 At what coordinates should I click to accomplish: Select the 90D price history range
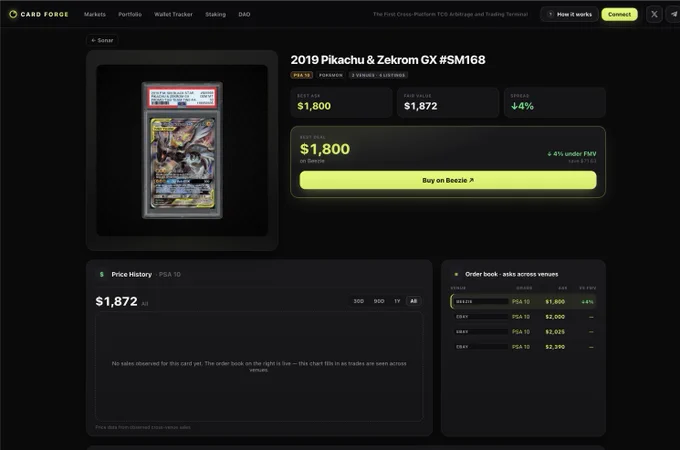point(379,301)
